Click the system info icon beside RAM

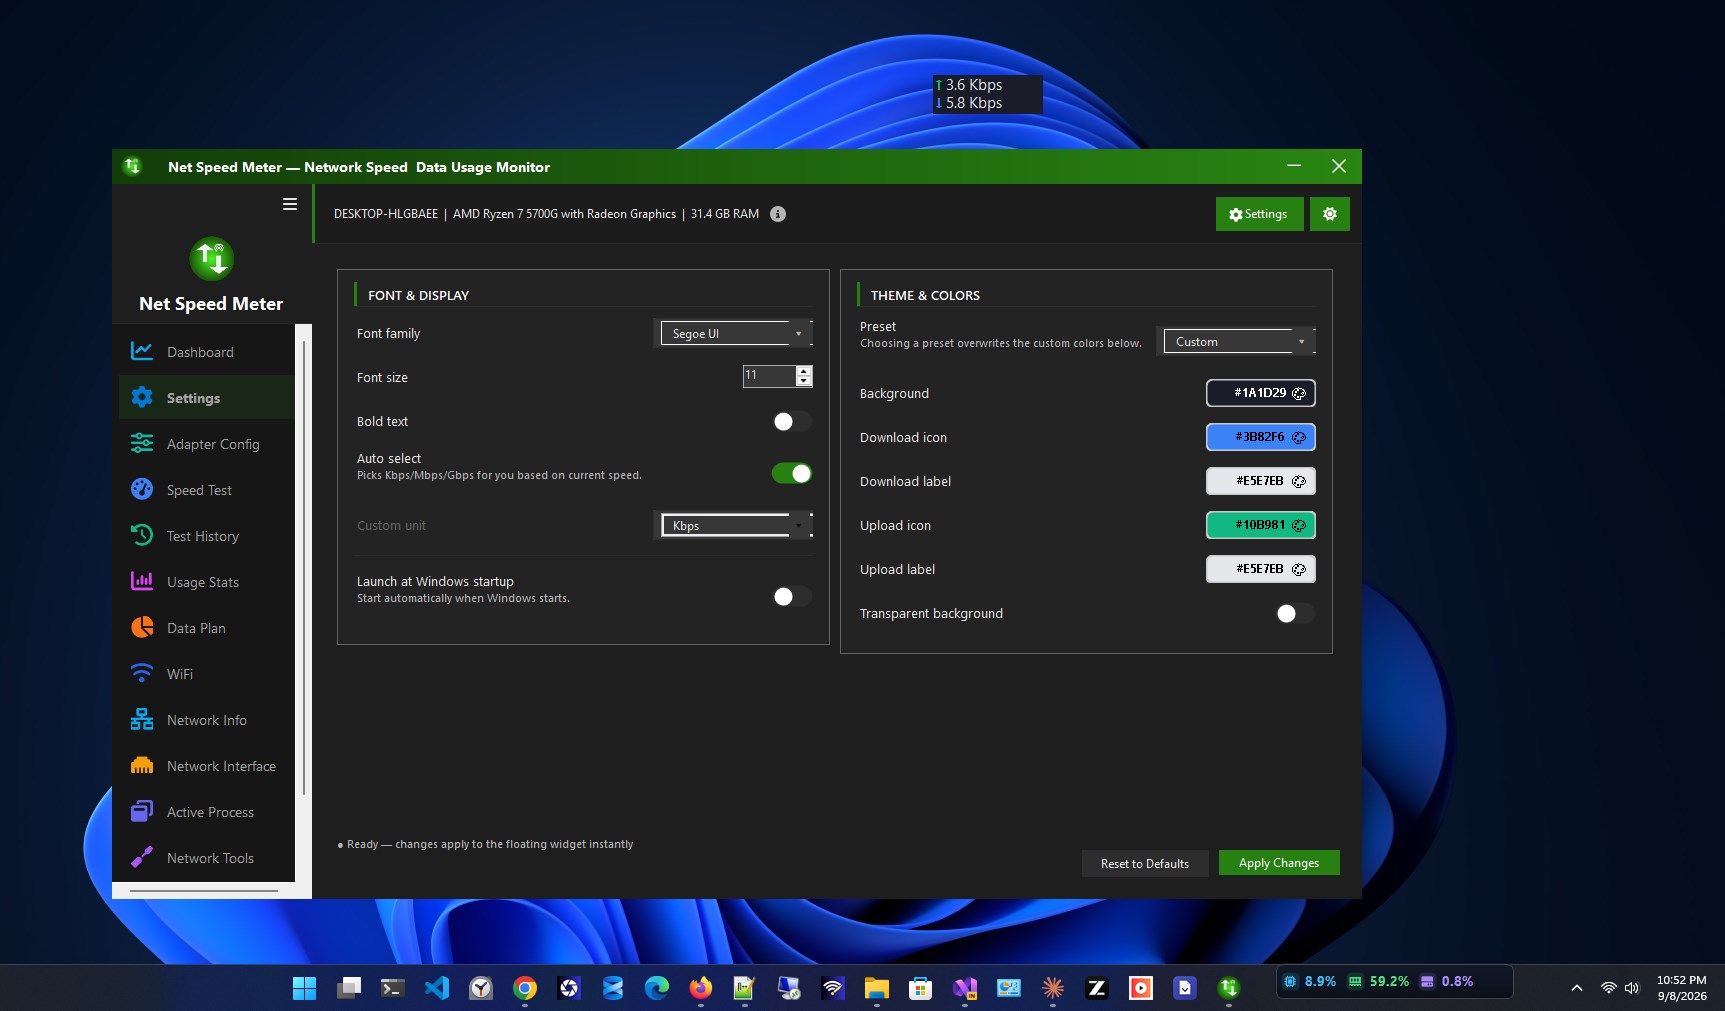coord(778,214)
